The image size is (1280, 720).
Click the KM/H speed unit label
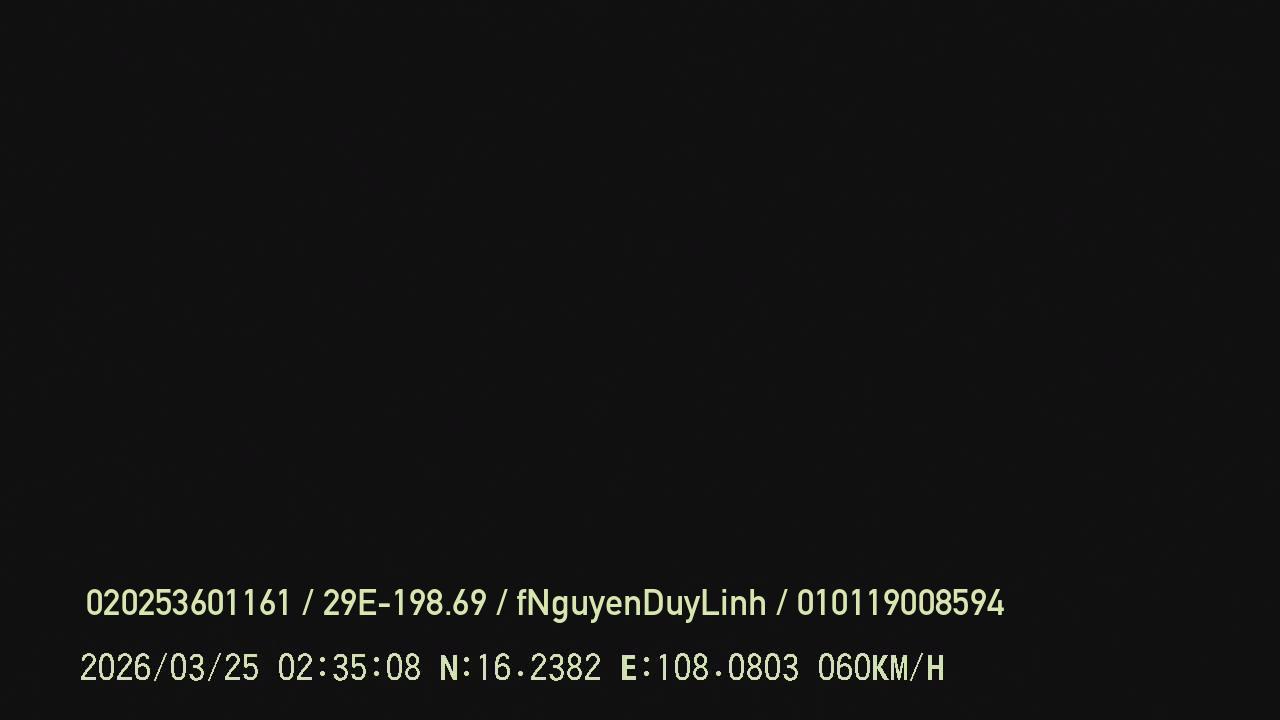(x=908, y=668)
